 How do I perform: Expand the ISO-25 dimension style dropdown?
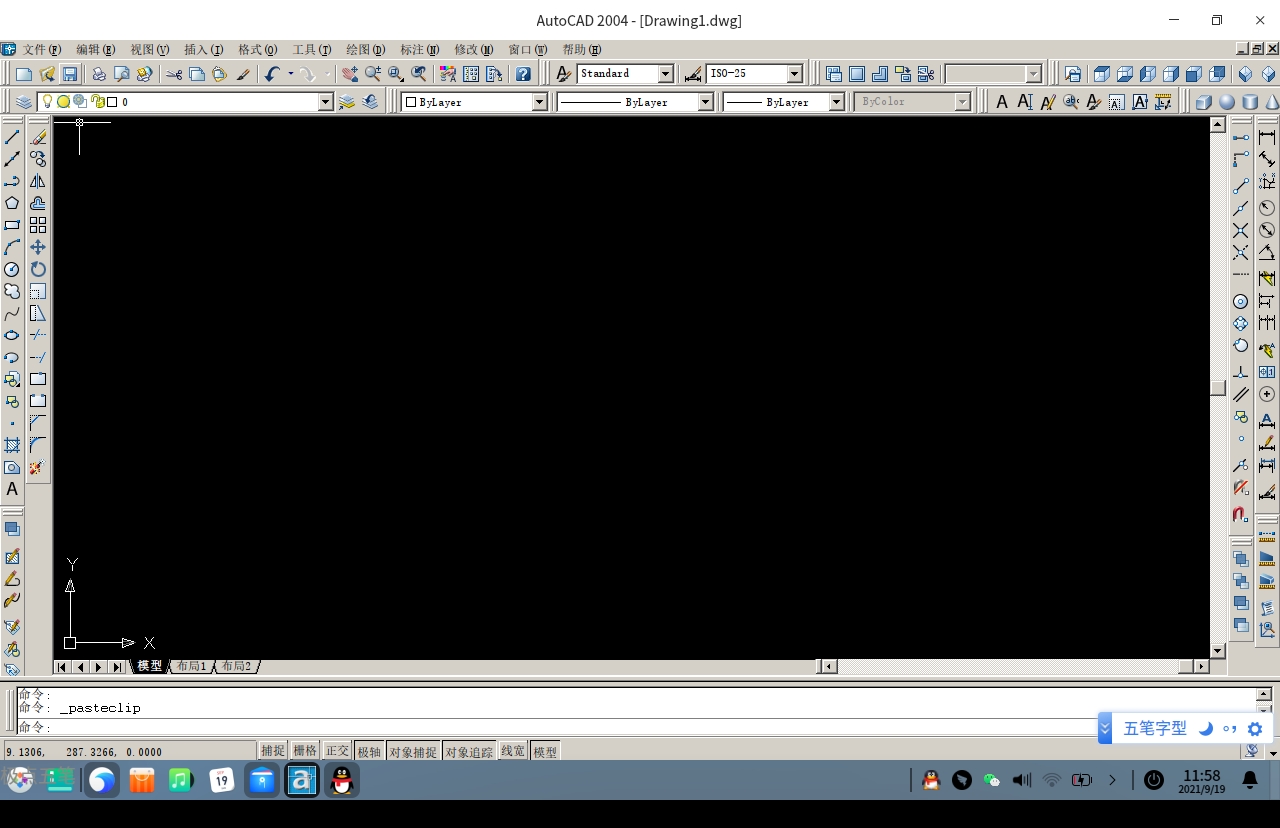[x=795, y=74]
